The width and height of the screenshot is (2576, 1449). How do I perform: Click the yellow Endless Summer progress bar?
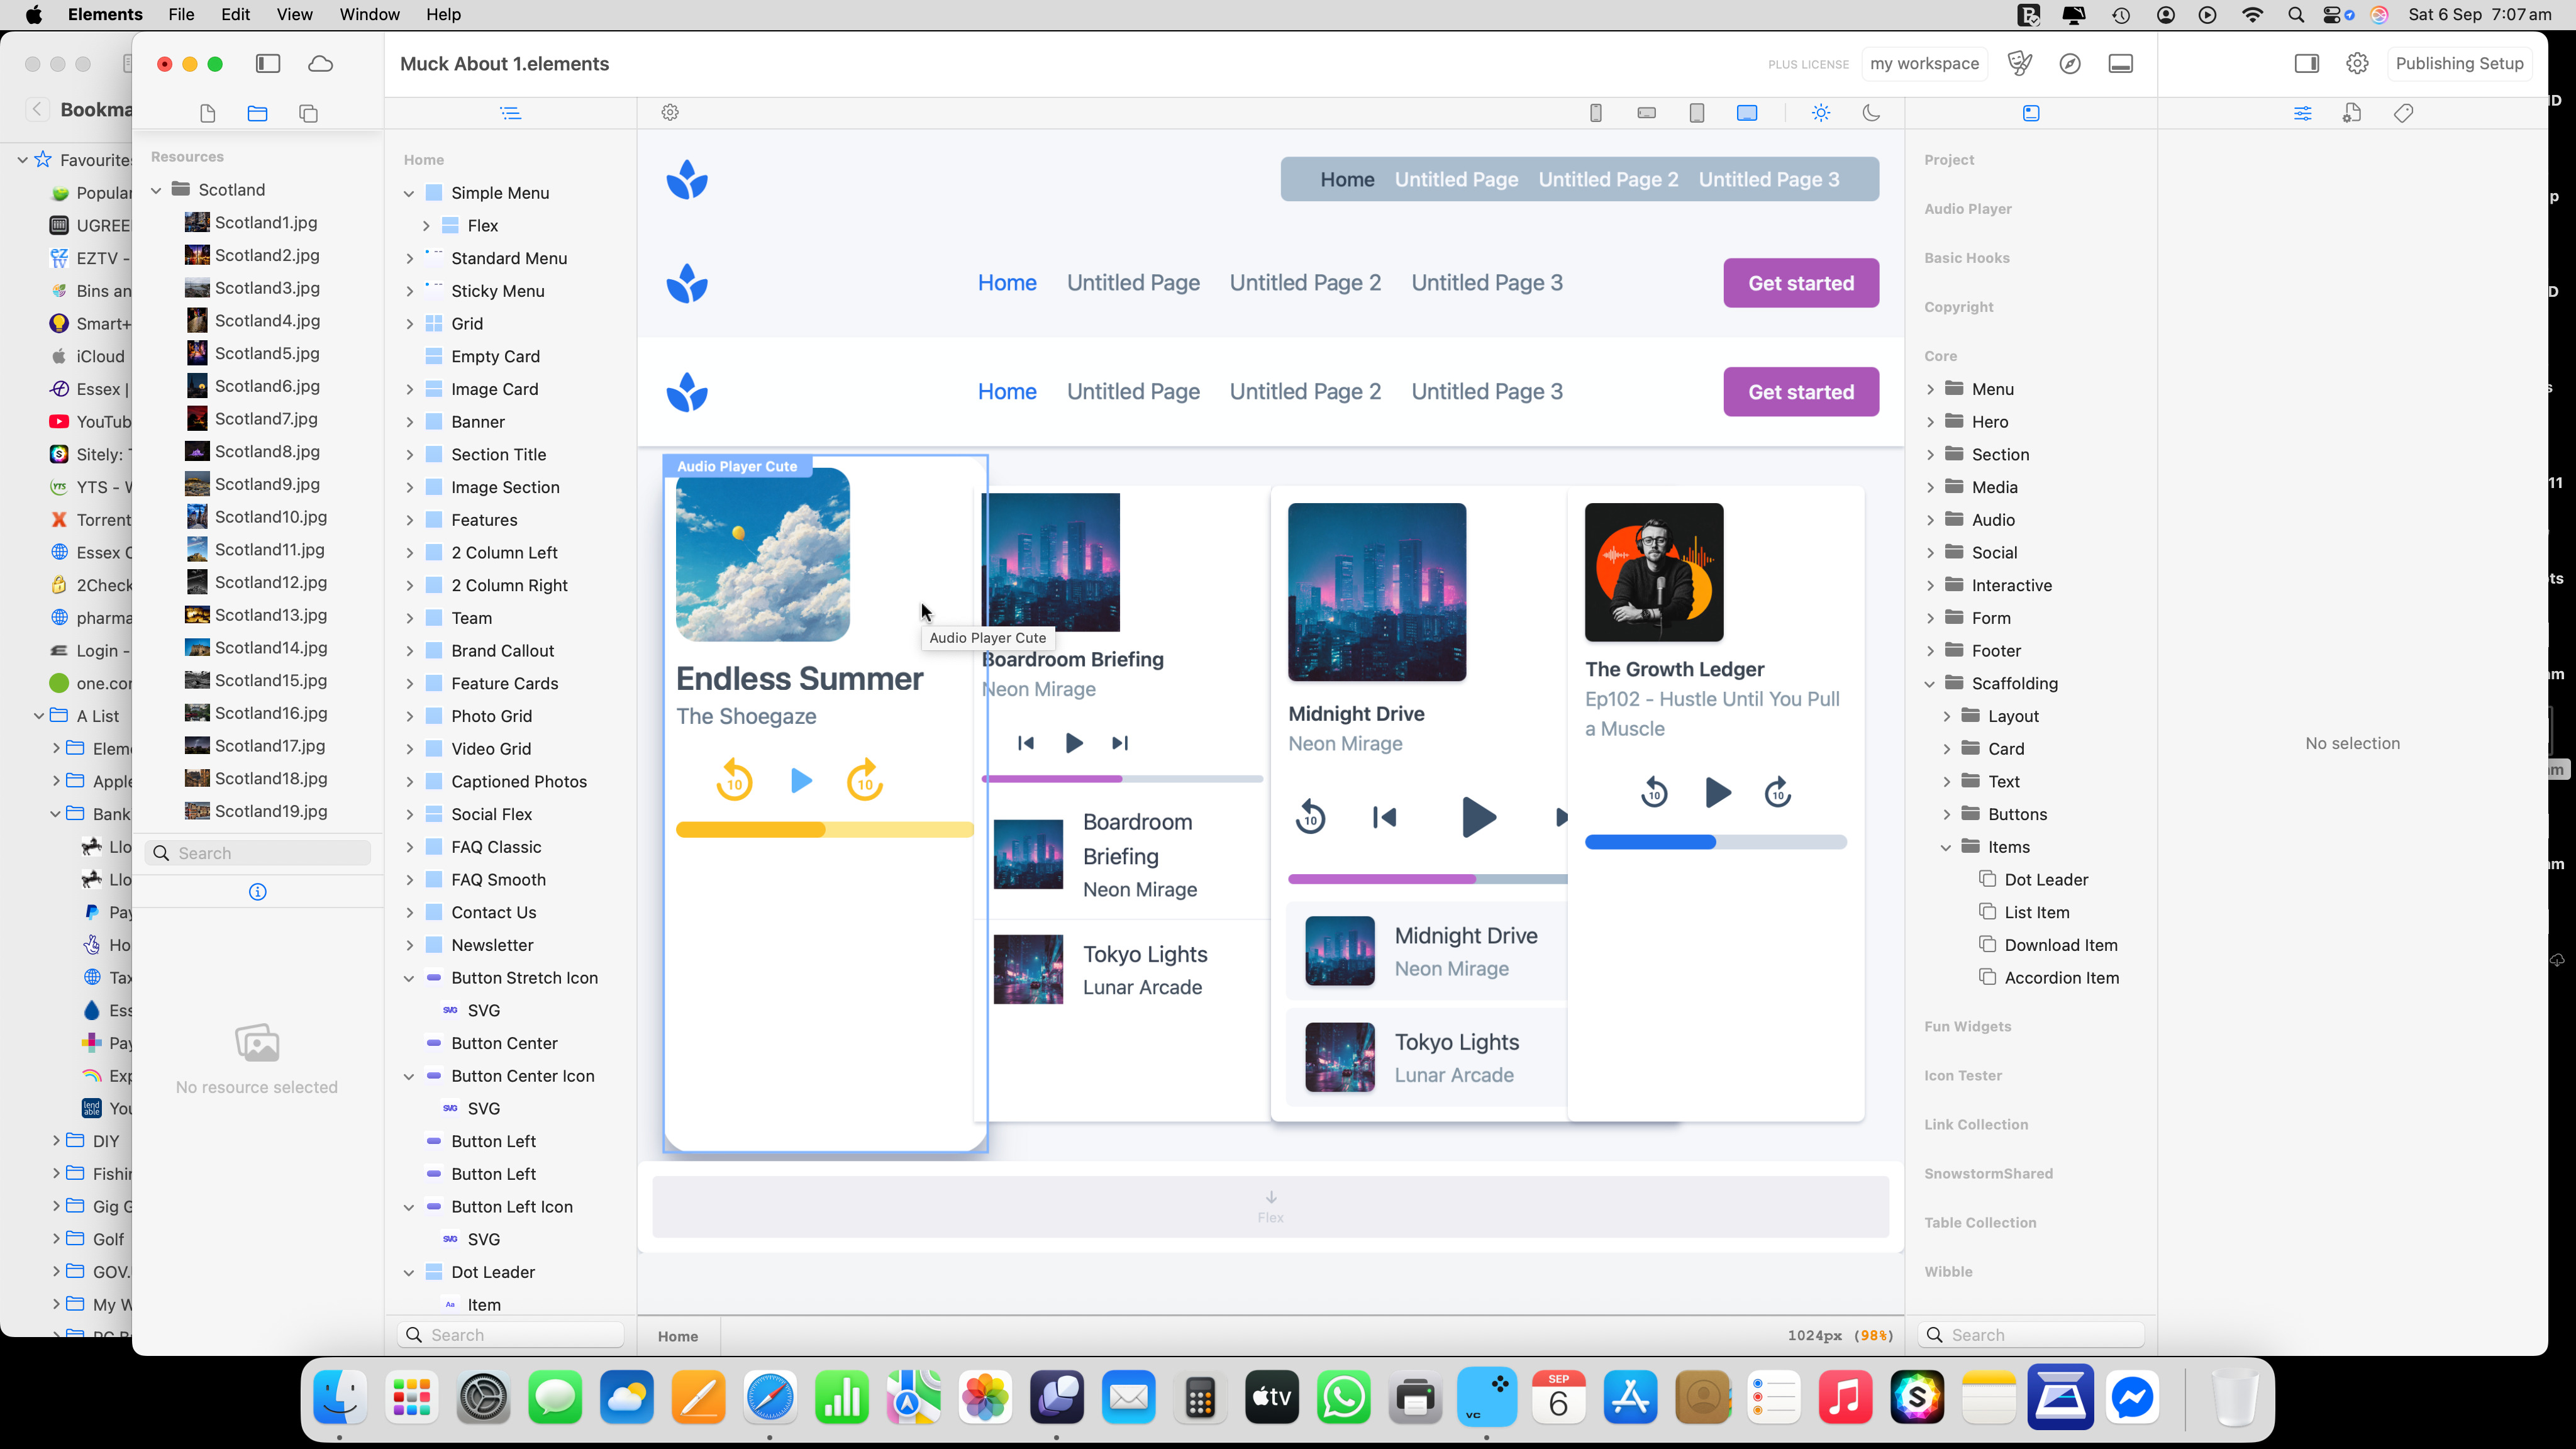pos(824,830)
